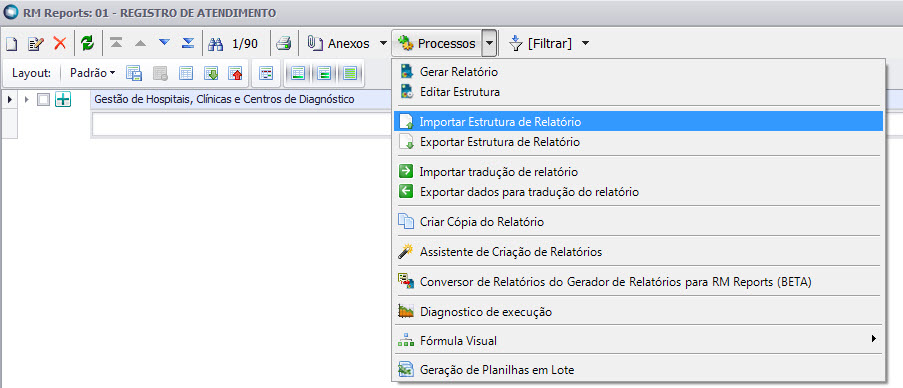Open the dropdown arrow next to Anexos
The height and width of the screenshot is (388, 903).
click(383, 44)
